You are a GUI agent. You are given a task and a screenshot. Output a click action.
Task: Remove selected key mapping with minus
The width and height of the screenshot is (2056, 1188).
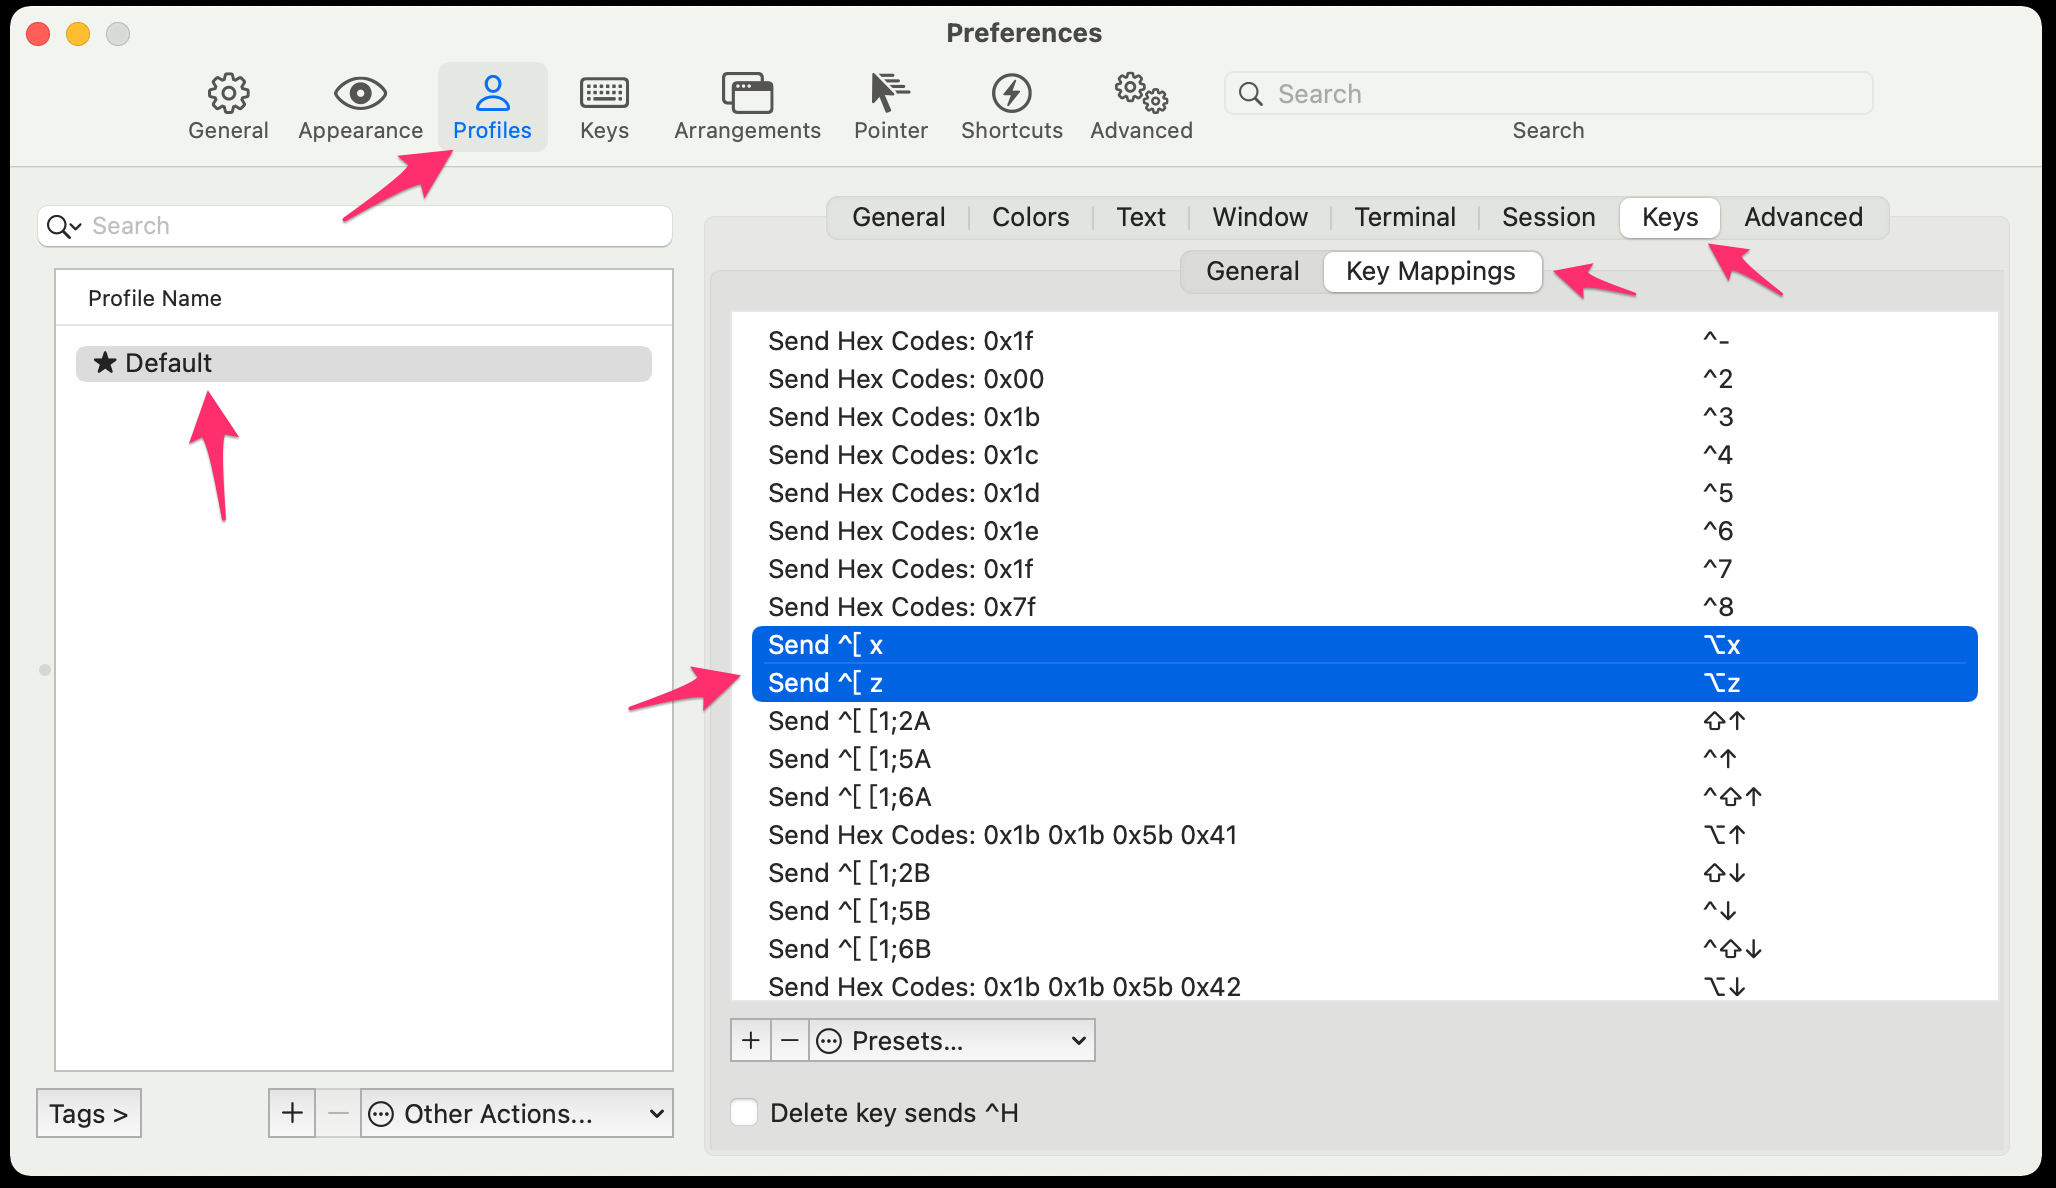pyautogui.click(x=789, y=1041)
